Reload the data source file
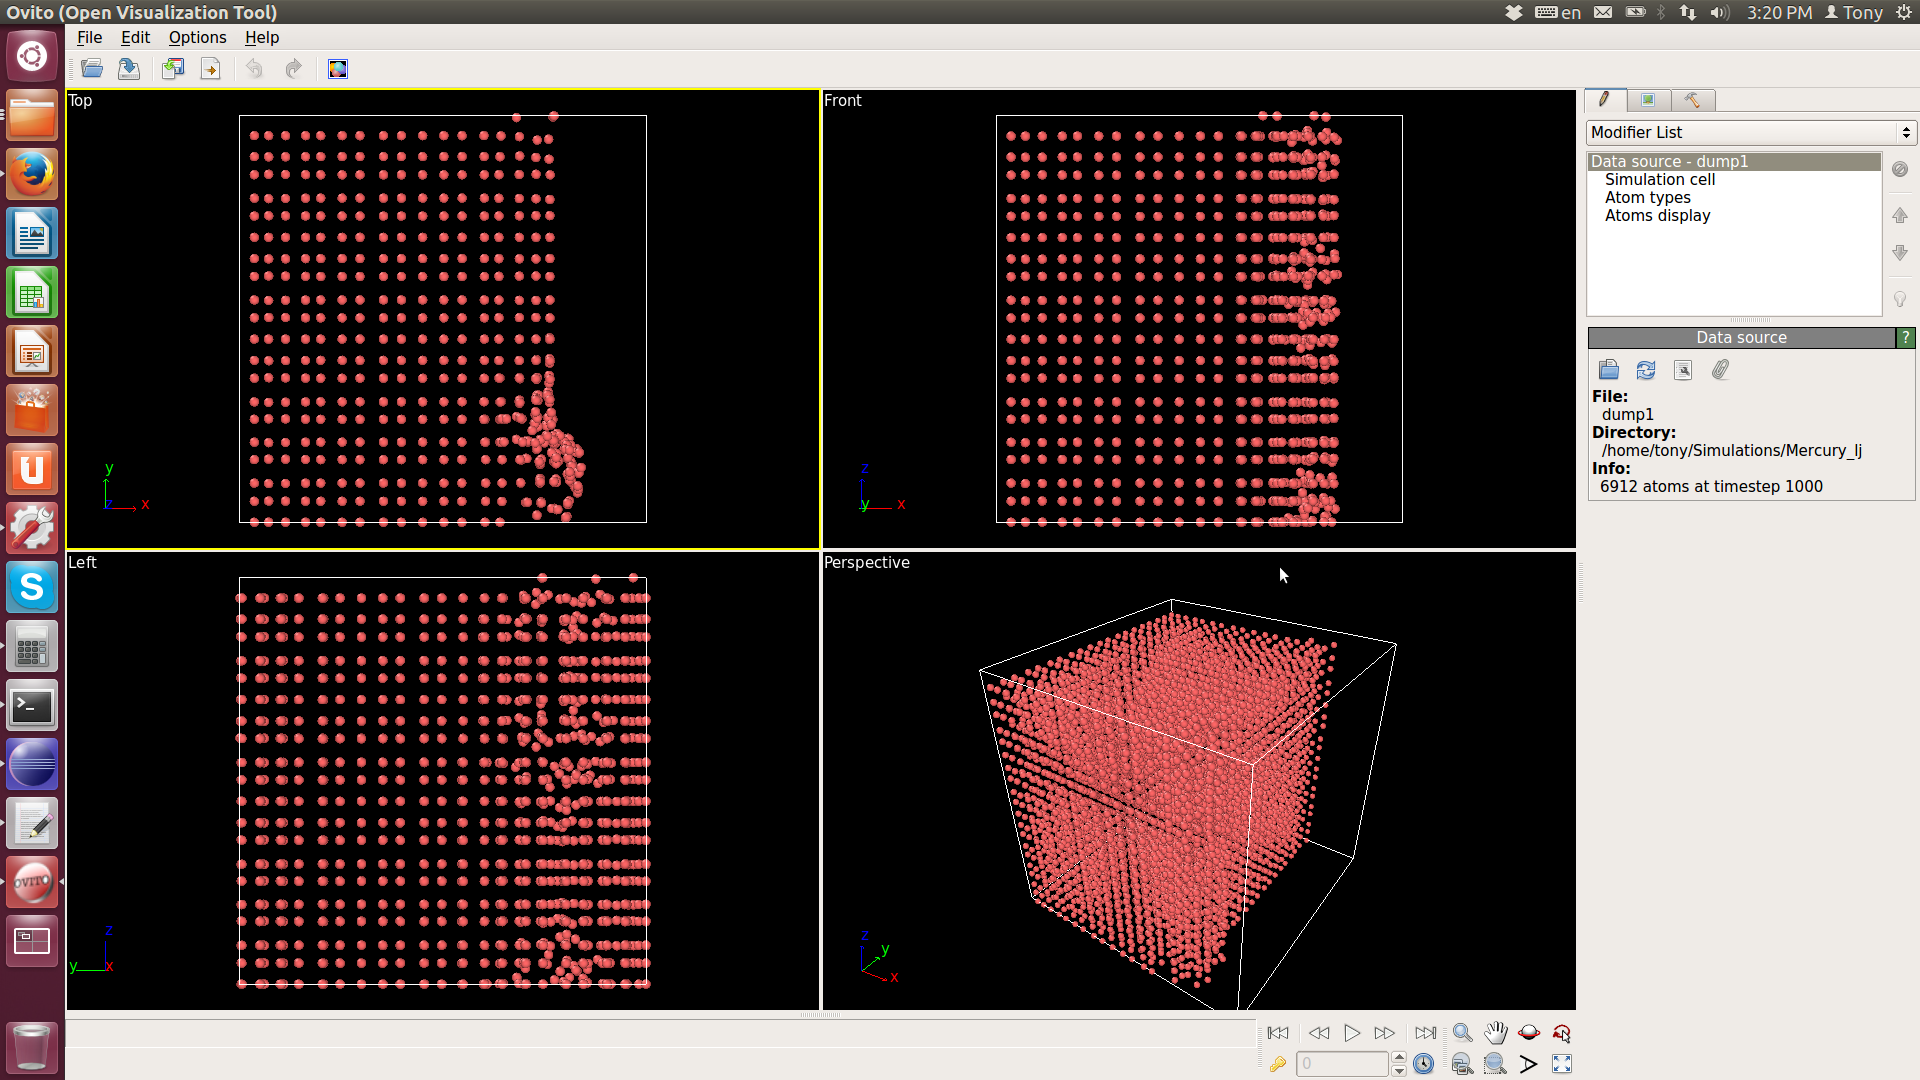Viewport: 1920px width, 1080px height. tap(1645, 370)
